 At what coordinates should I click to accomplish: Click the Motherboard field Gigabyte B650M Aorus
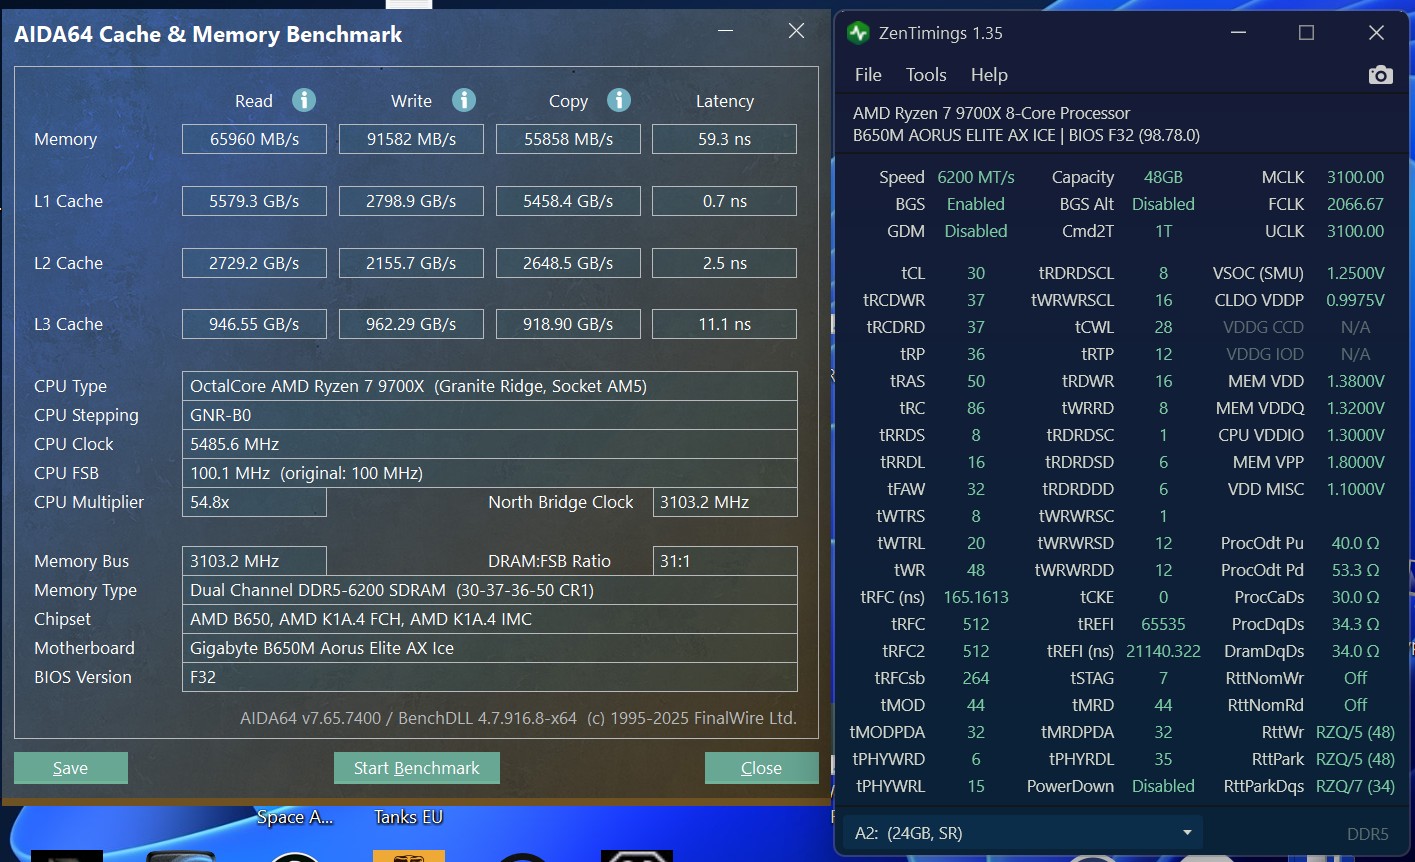489,648
